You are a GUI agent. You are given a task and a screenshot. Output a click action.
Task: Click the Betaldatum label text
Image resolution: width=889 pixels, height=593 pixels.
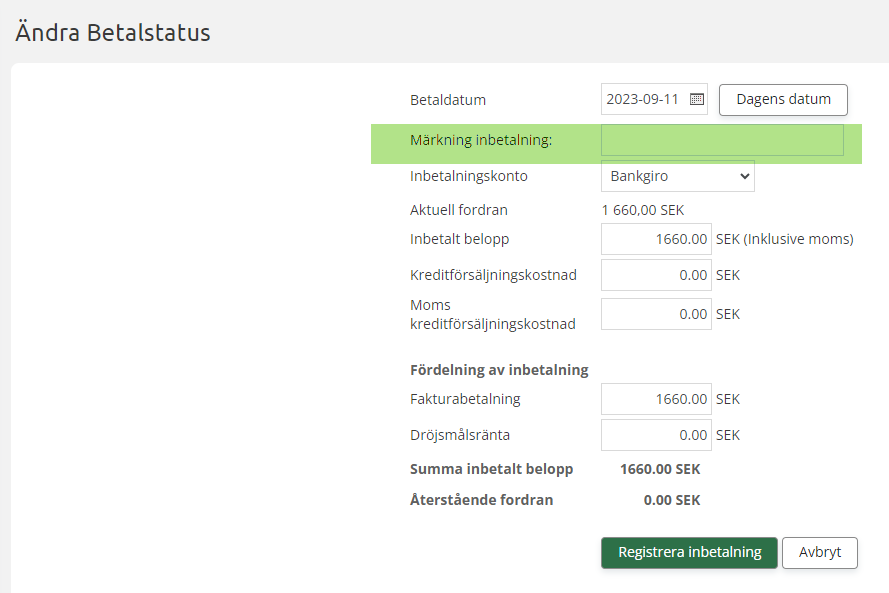coord(448,100)
